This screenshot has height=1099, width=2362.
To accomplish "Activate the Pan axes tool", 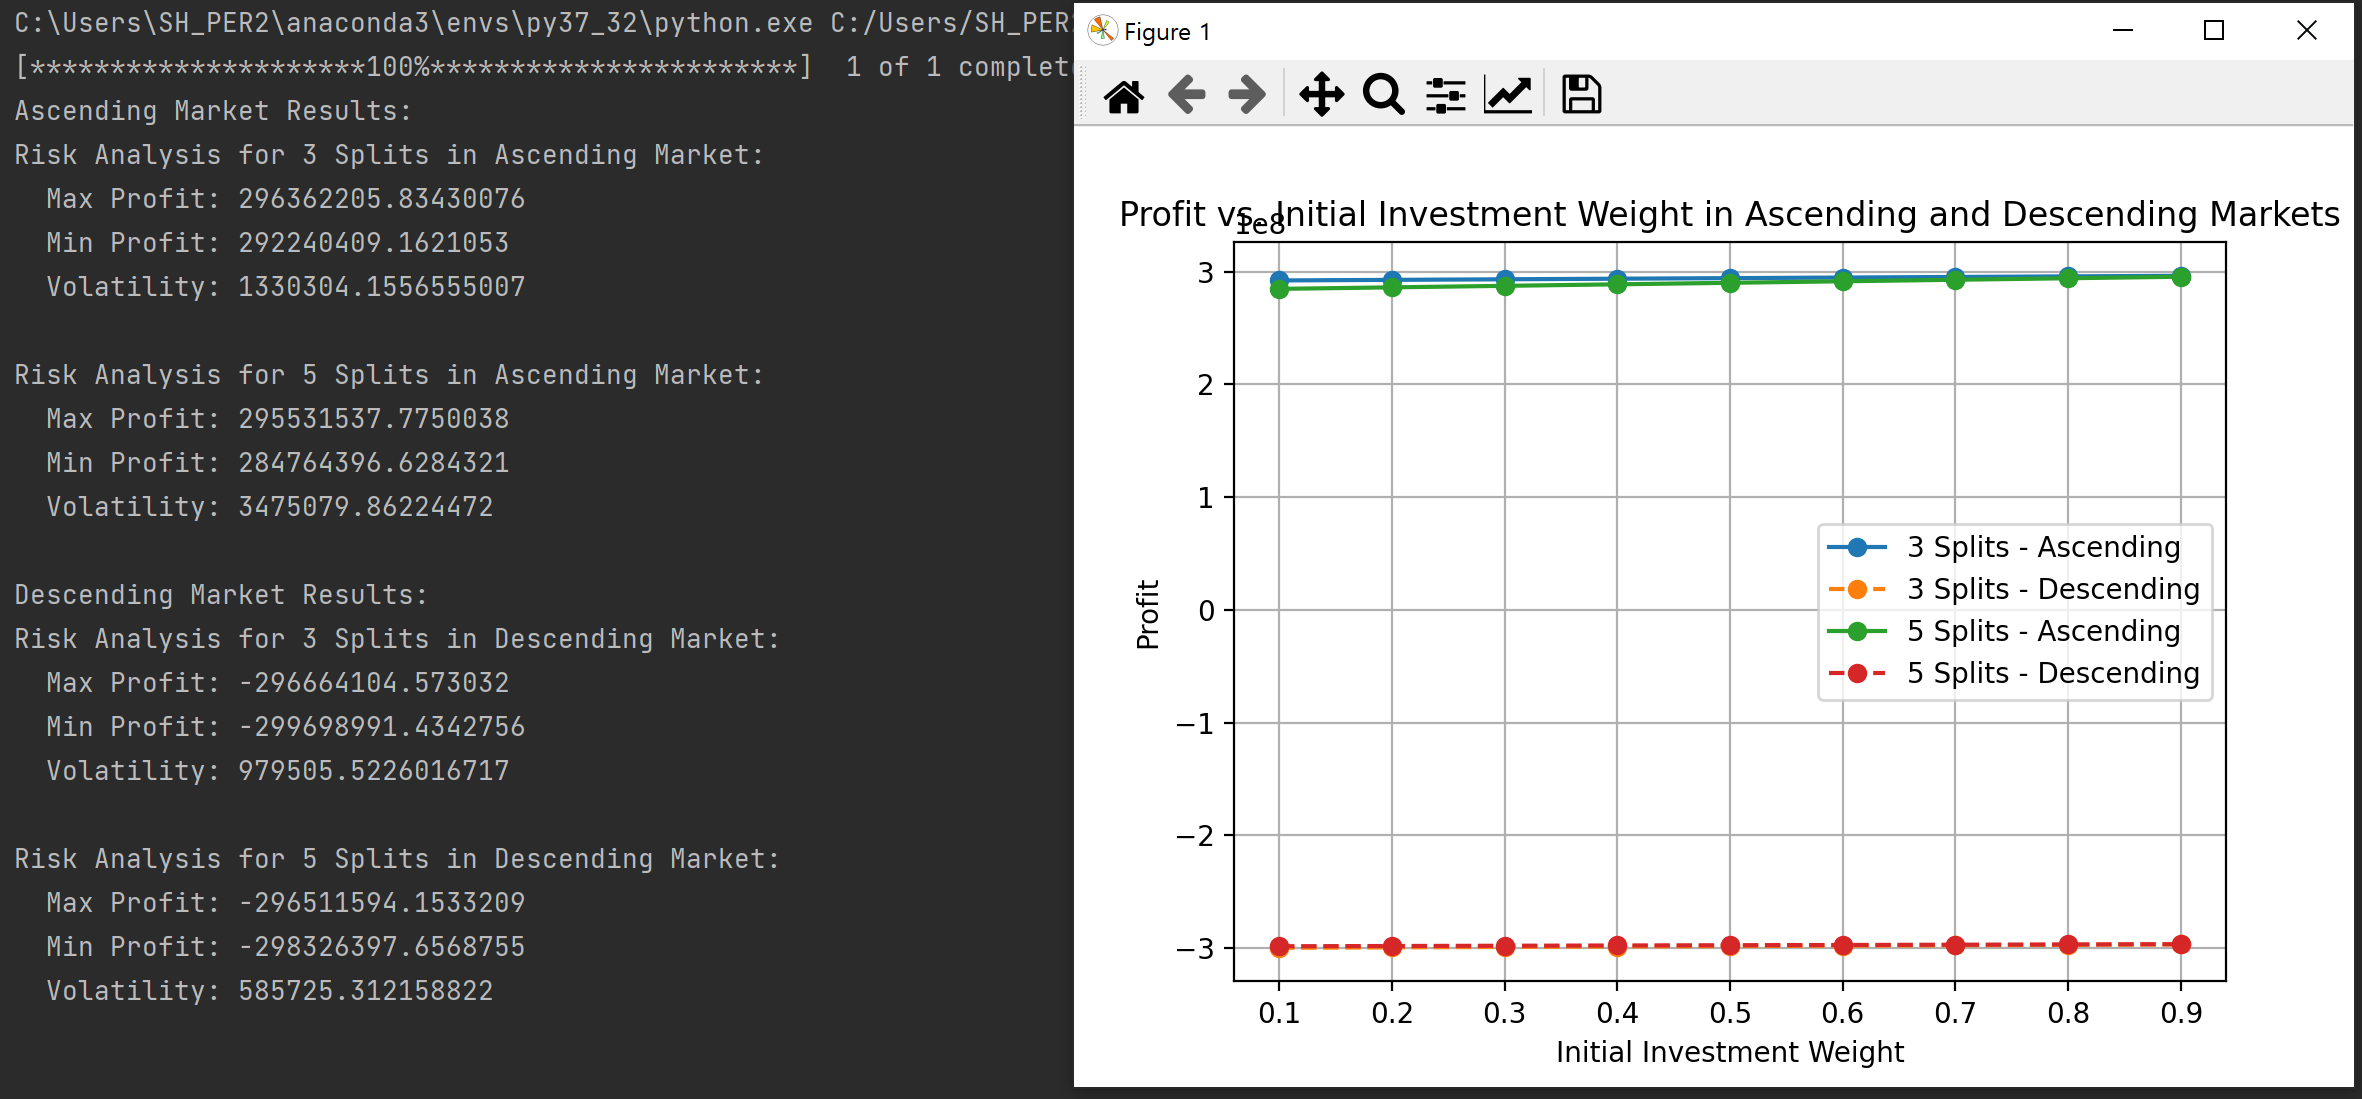I will (x=1321, y=96).
